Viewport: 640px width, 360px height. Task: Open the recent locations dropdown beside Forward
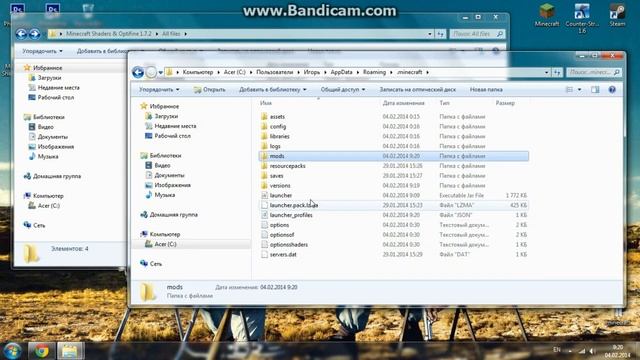click(x=160, y=73)
